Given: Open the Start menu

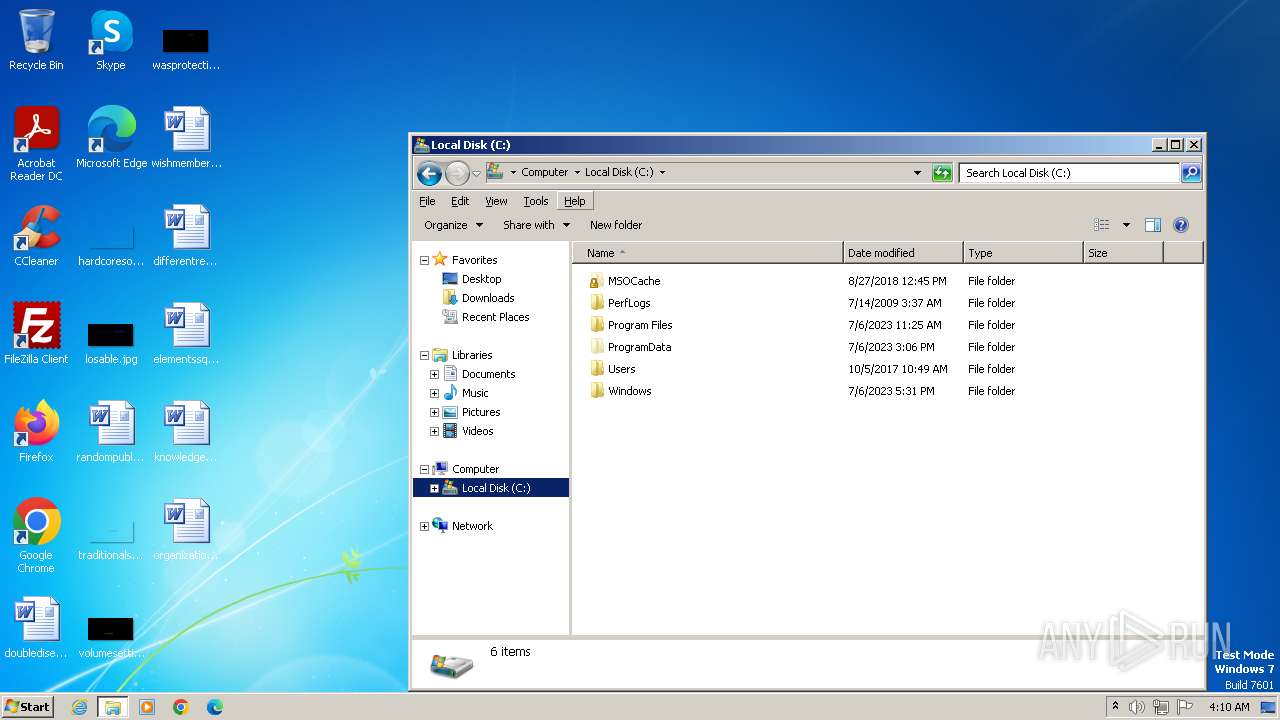Looking at the screenshot, I should [28, 706].
